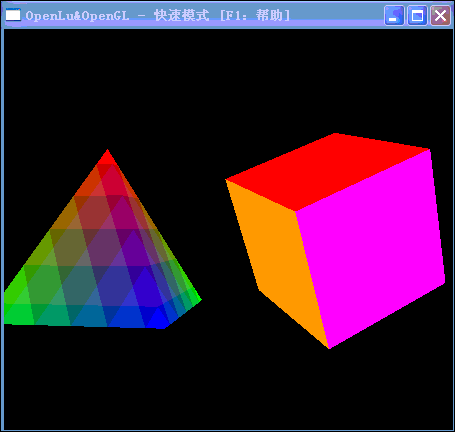The height and width of the screenshot is (432, 455).
Task: Click empty black area below the shapes
Action: point(227,390)
